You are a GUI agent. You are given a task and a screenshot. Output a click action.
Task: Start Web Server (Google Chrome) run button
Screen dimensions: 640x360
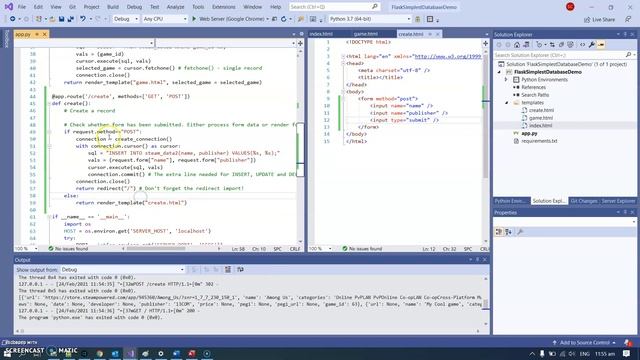click(x=230, y=19)
